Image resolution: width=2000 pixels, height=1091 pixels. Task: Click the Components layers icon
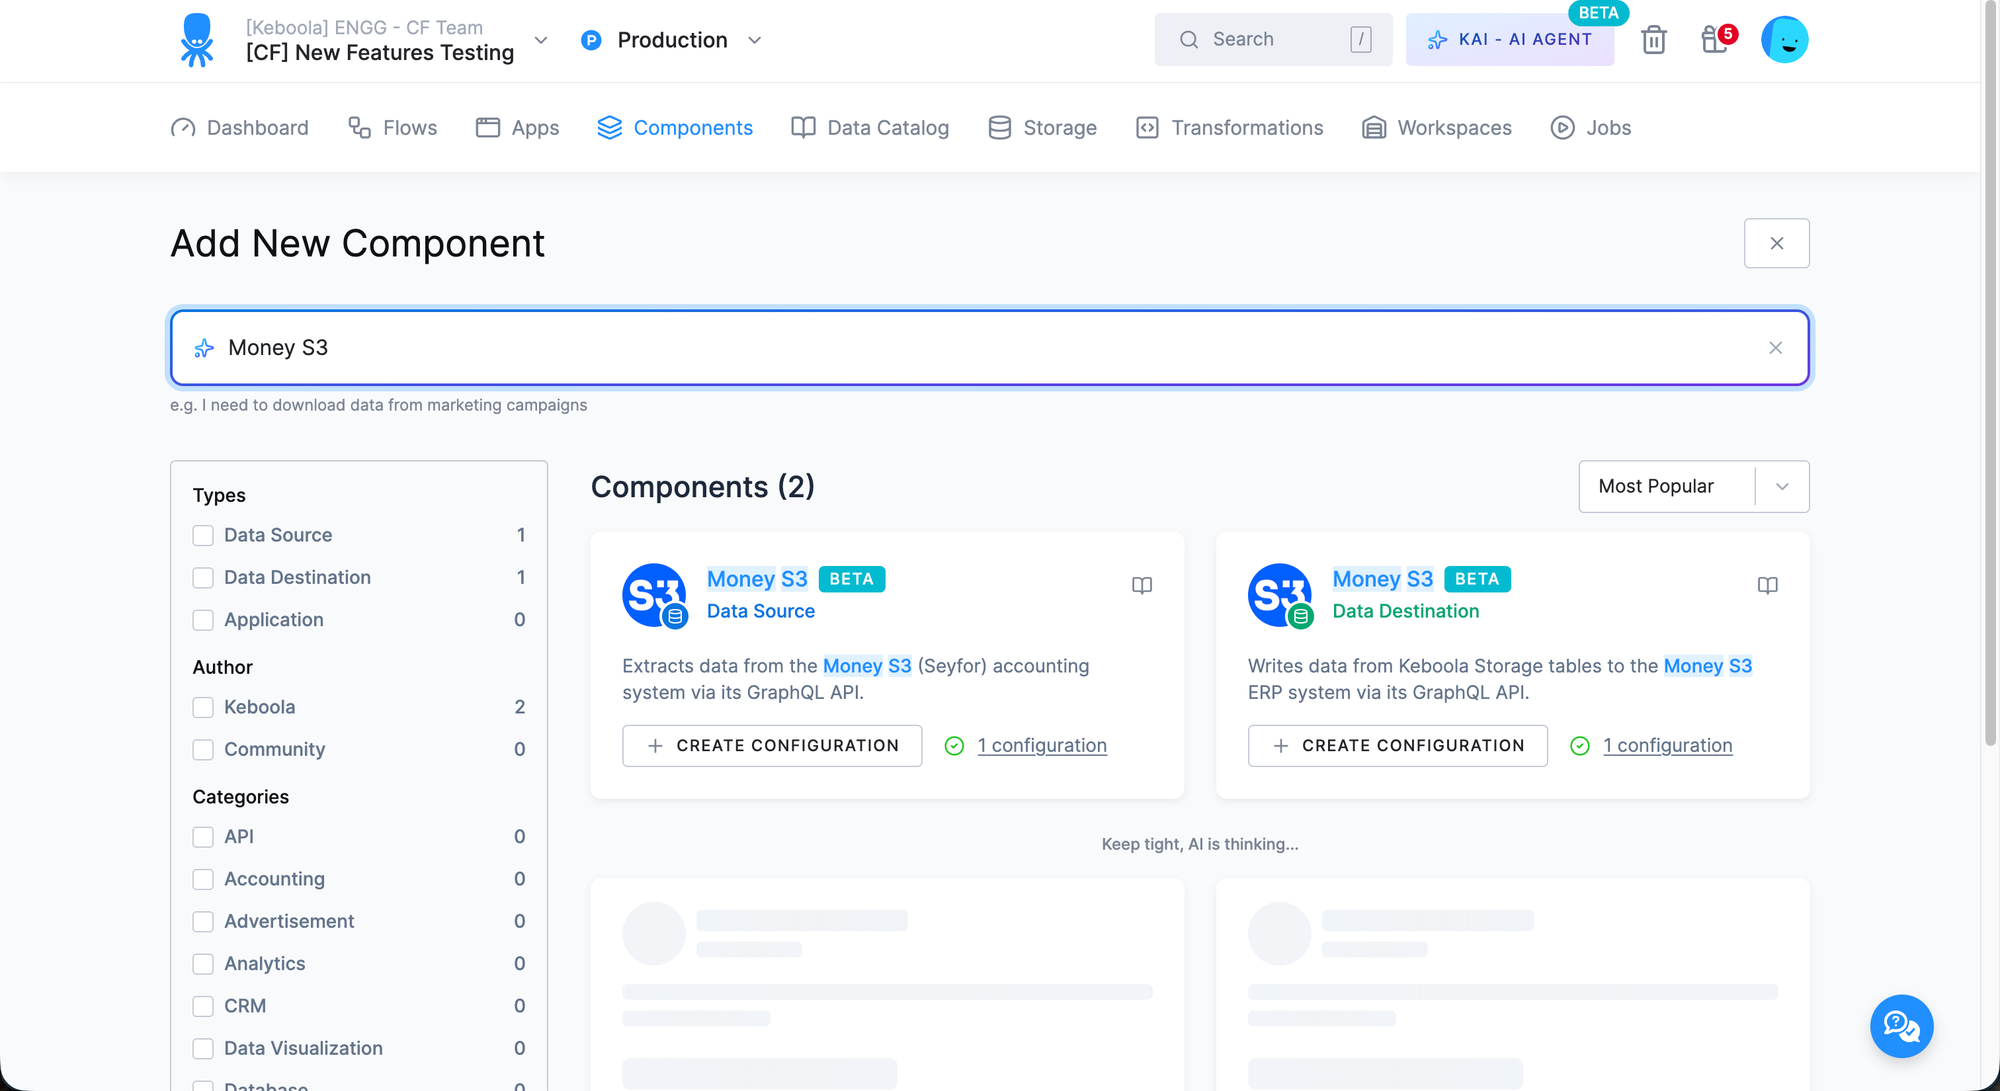610,128
